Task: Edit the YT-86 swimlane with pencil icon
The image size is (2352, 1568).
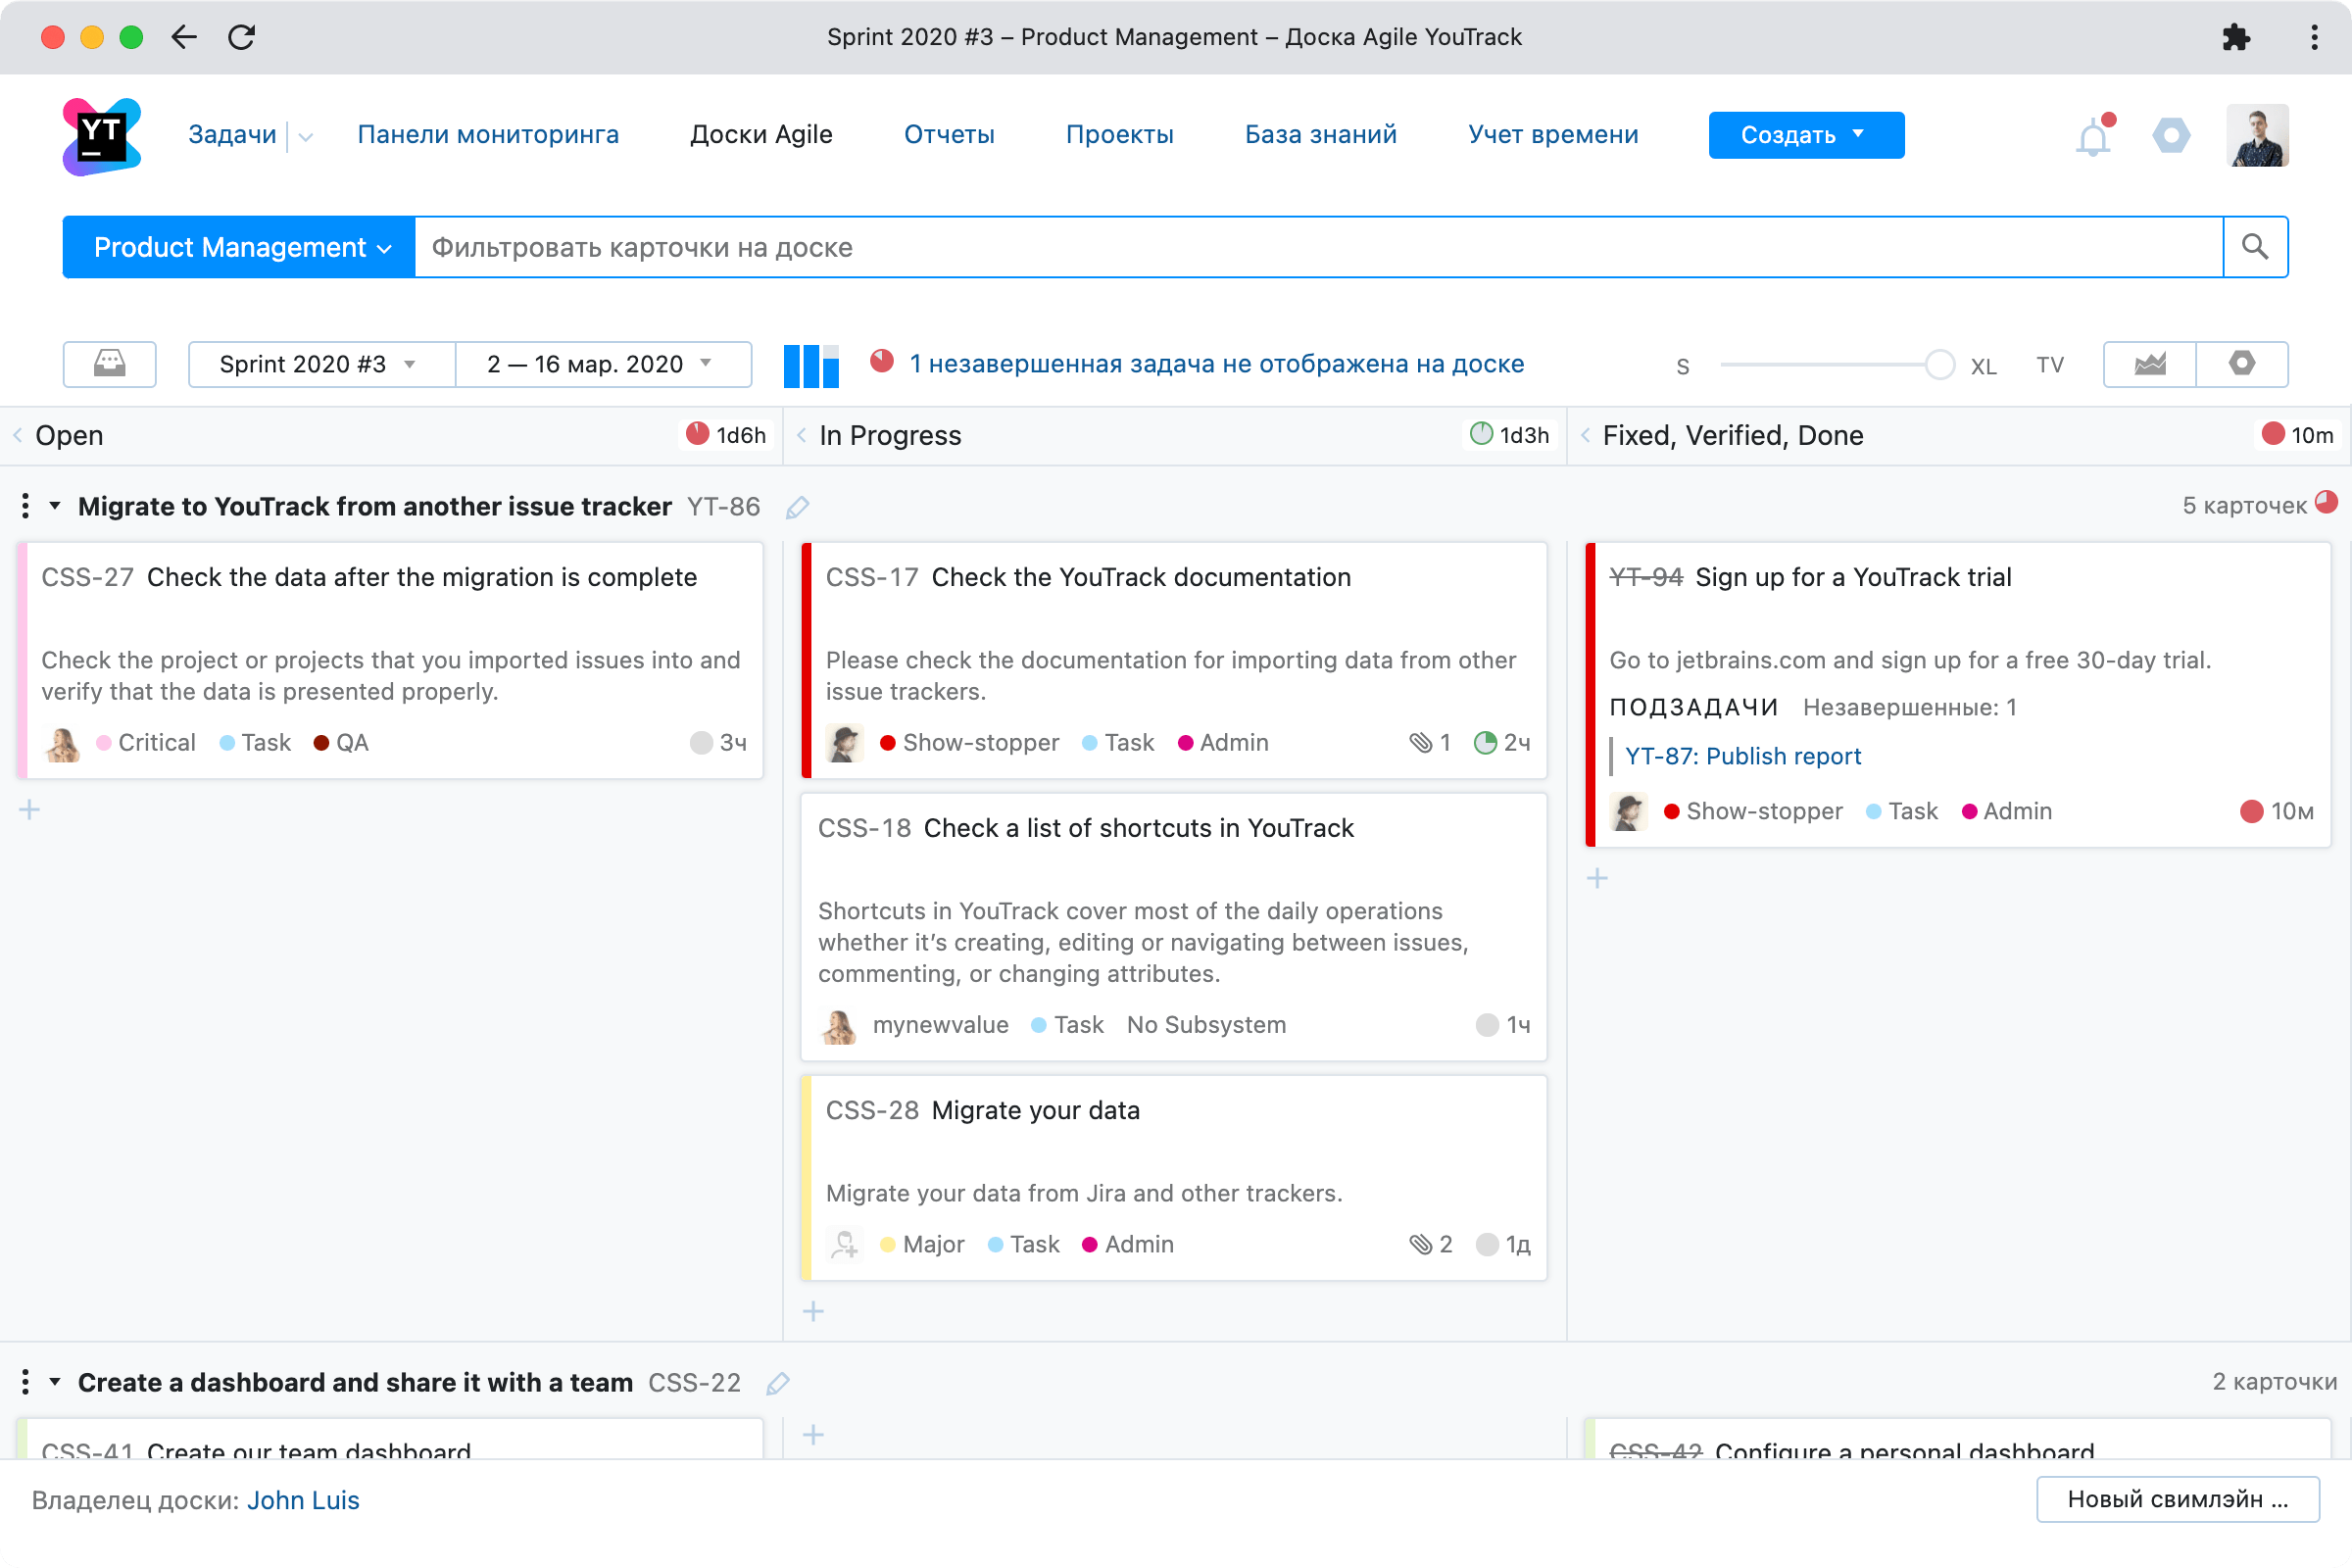Action: 797,508
